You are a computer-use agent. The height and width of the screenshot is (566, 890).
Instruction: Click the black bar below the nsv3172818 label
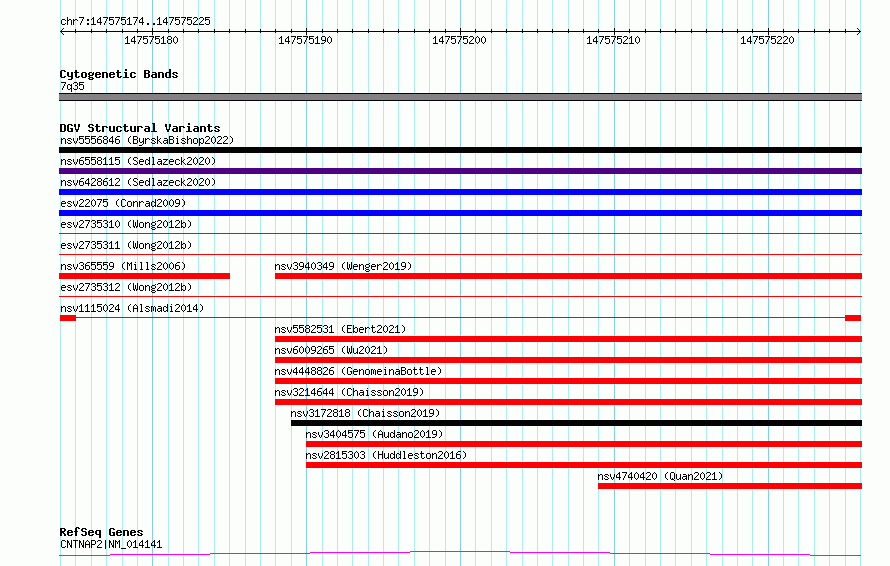click(576, 424)
